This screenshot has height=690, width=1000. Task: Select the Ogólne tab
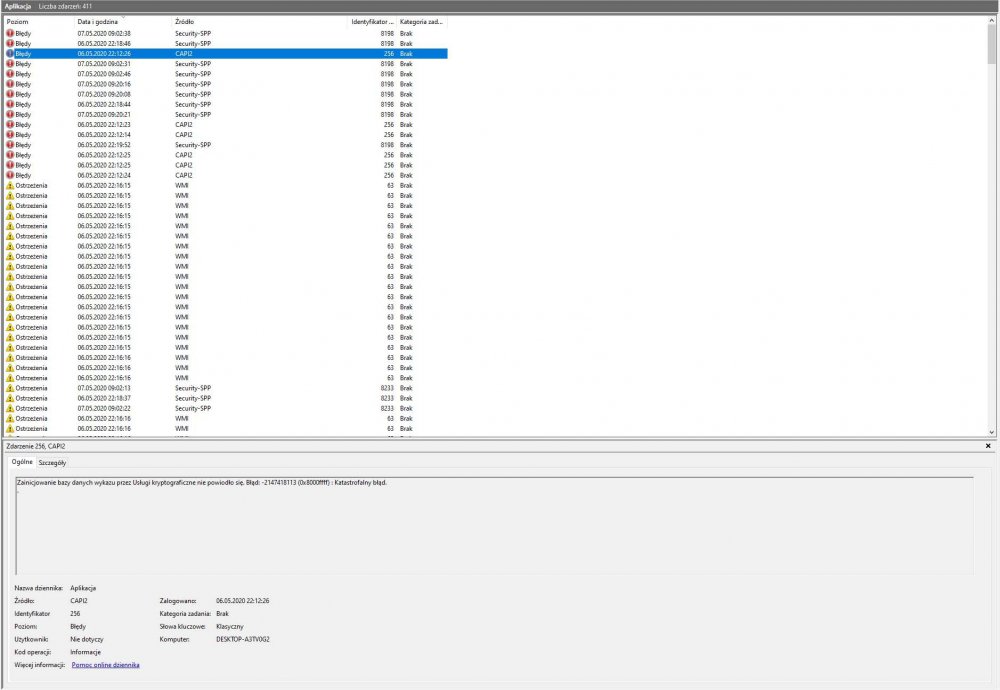pos(21,463)
